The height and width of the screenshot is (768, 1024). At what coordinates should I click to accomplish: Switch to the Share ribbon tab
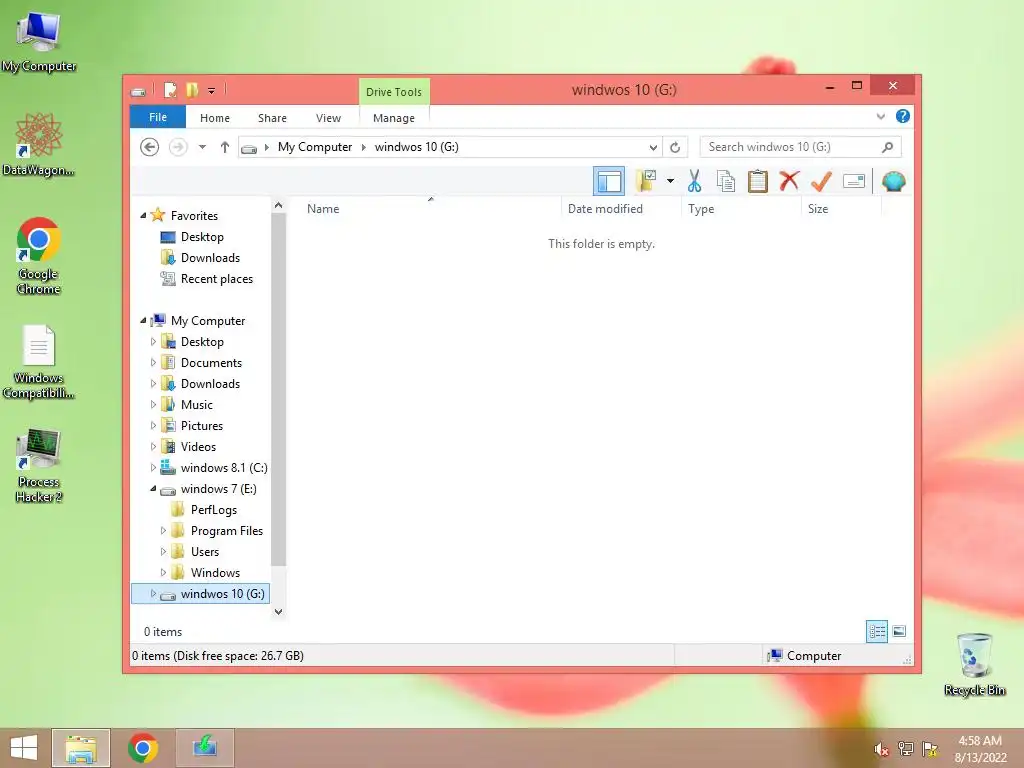[272, 118]
